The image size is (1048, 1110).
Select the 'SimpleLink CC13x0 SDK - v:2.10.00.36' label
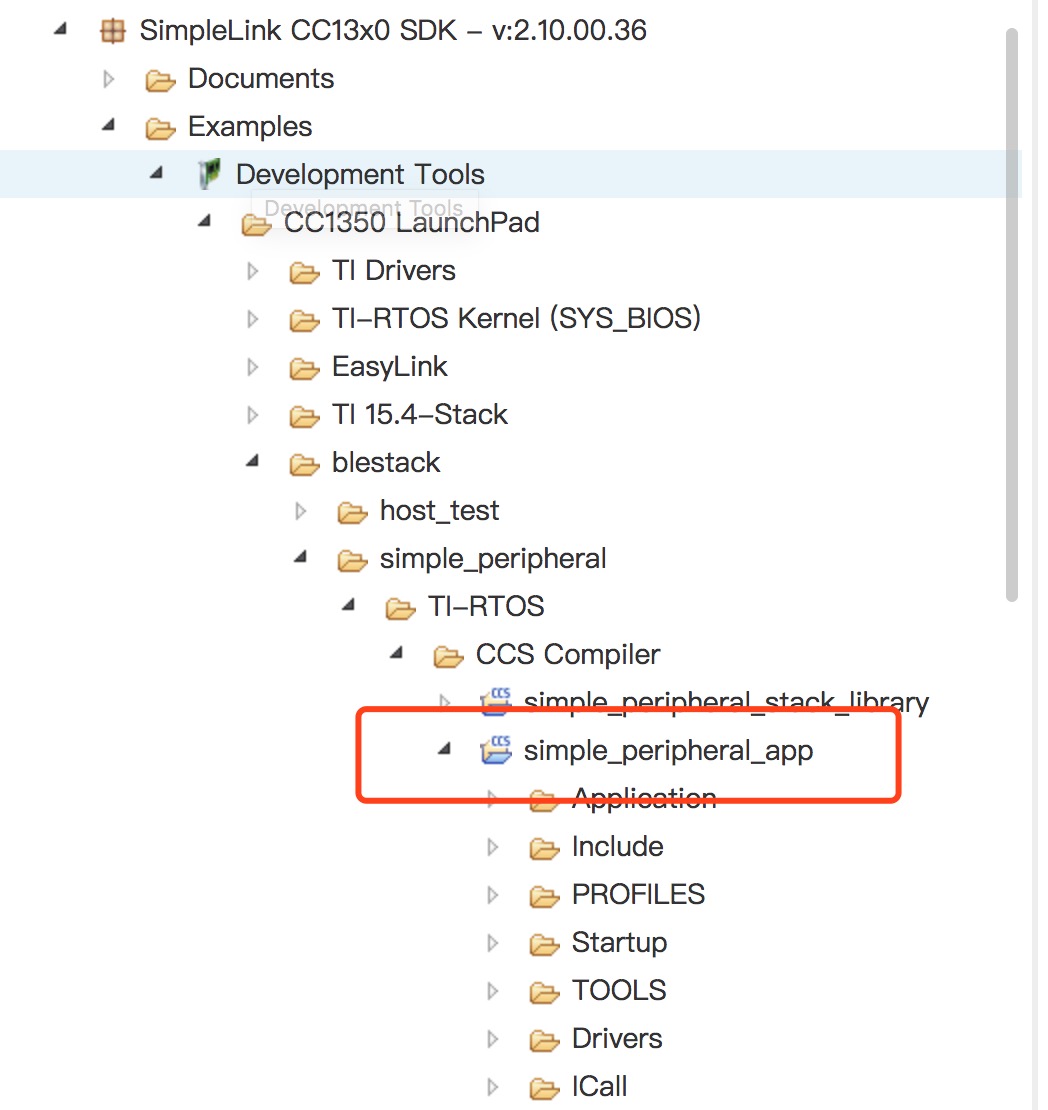393,30
